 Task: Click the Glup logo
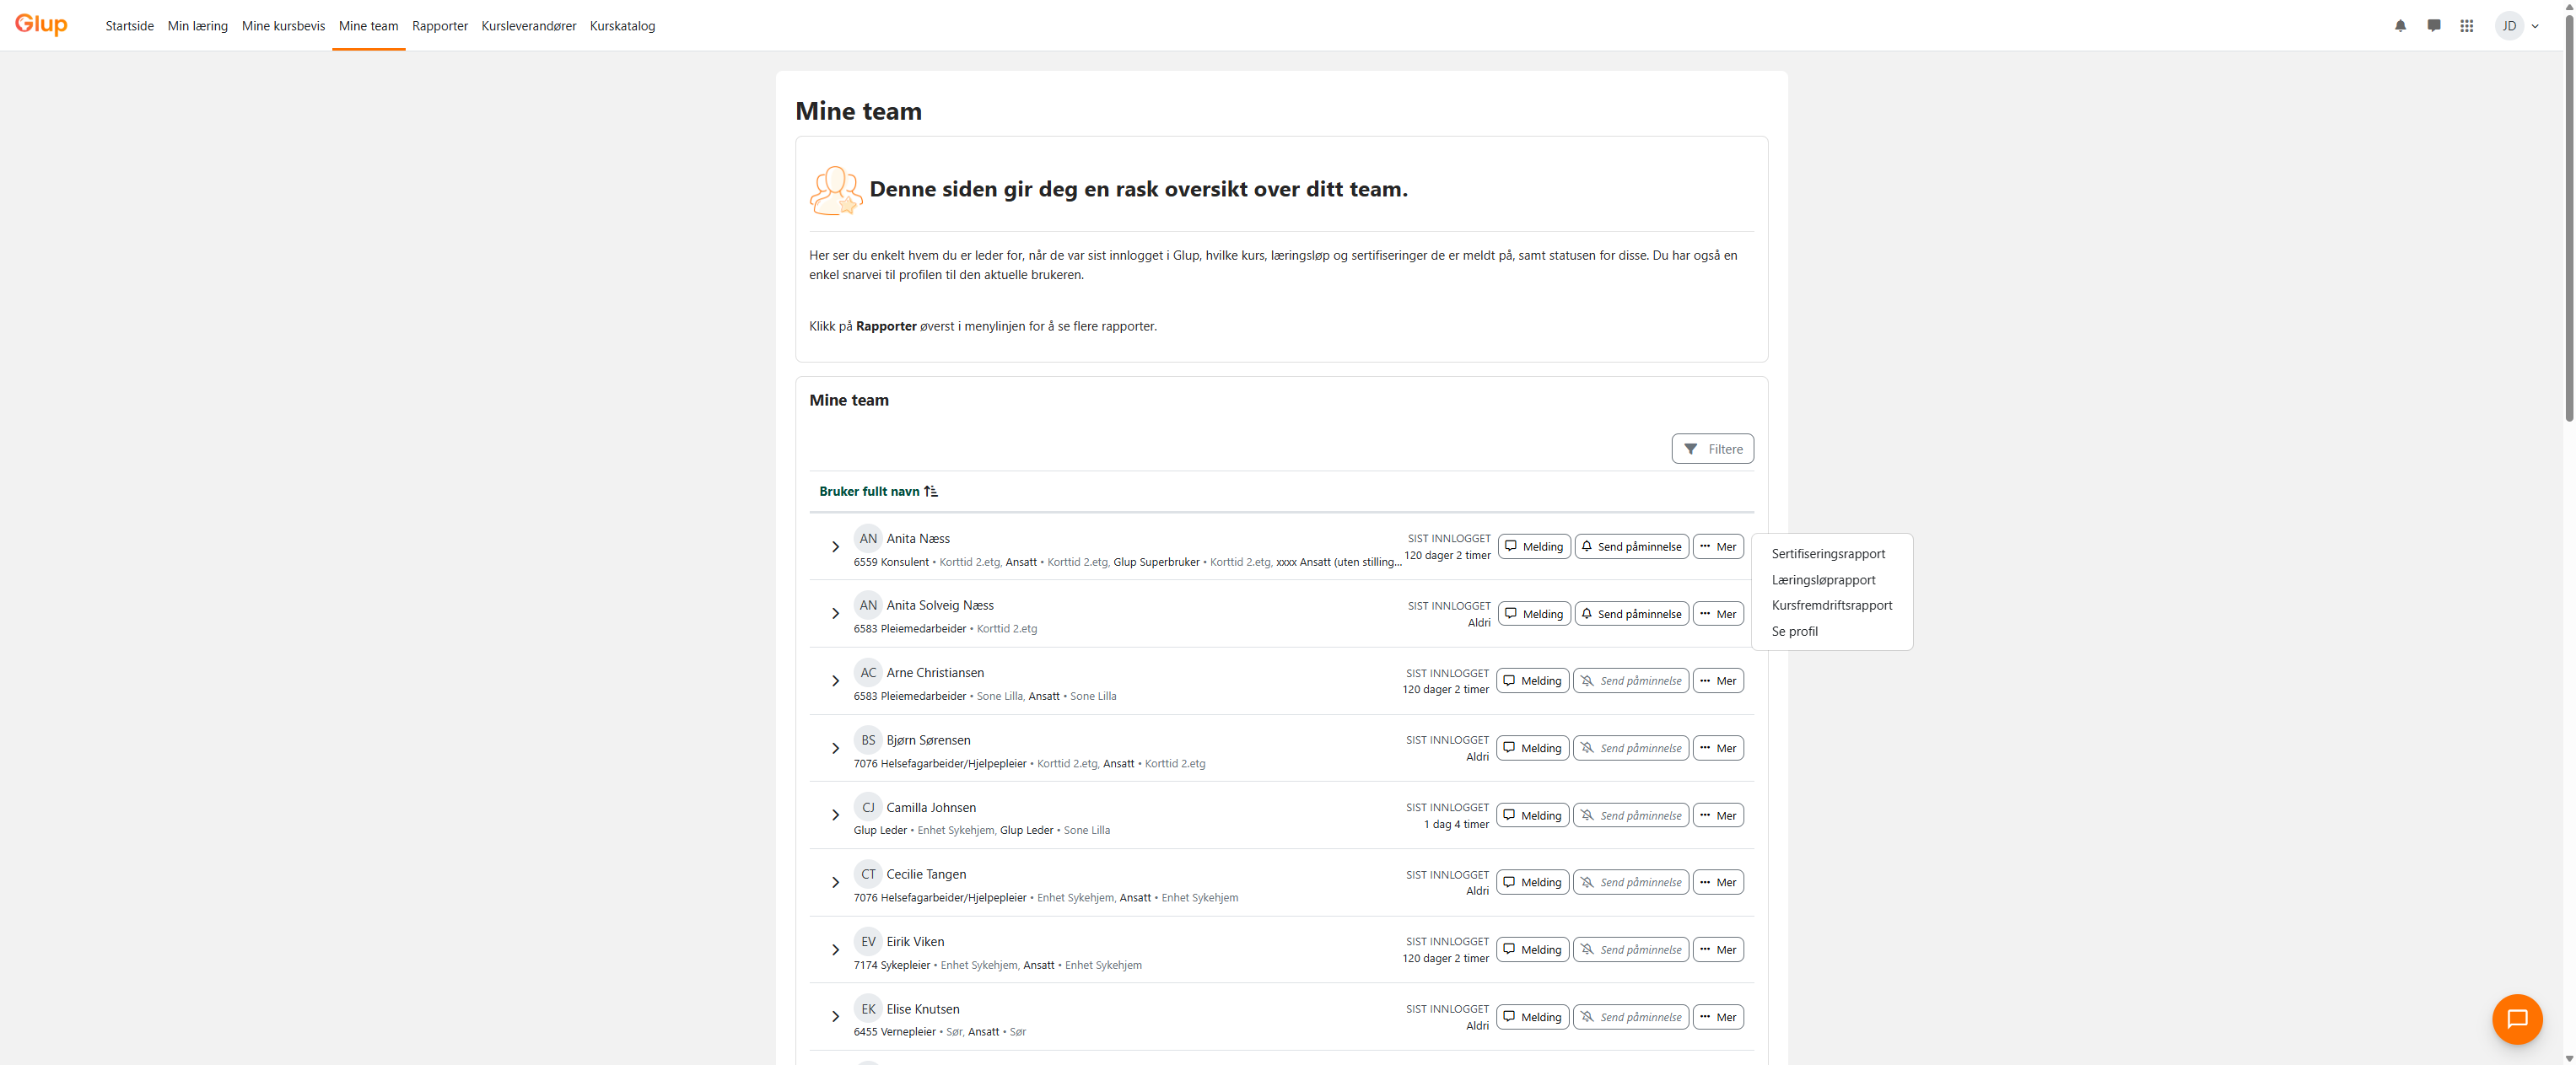pyautogui.click(x=41, y=25)
